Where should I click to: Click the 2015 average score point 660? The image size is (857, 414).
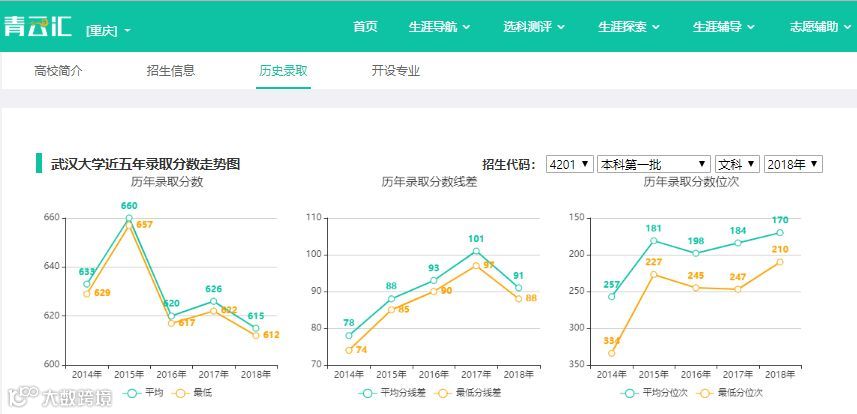tap(129, 218)
